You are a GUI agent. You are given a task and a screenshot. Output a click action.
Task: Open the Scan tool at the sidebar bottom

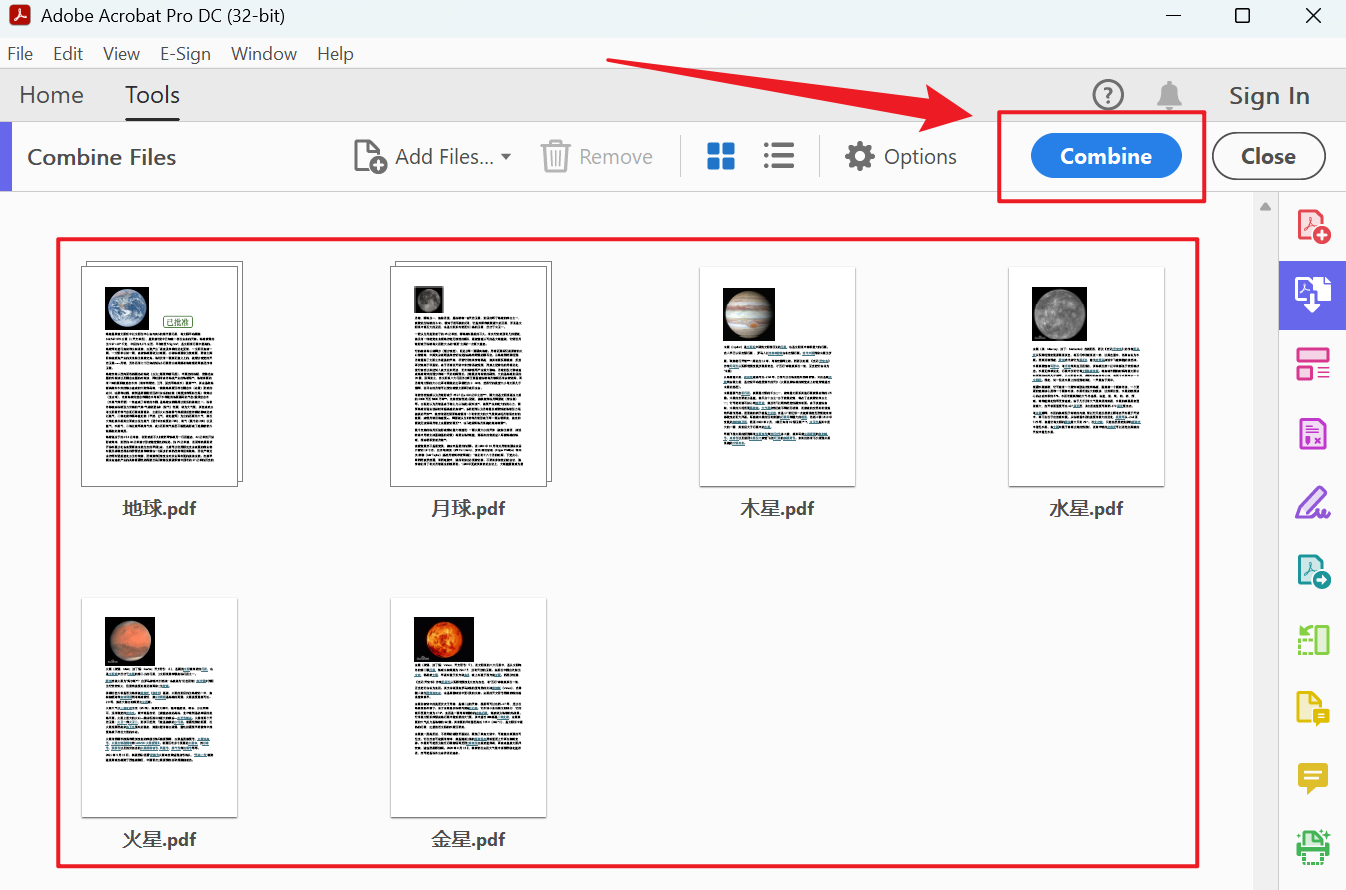click(1312, 847)
